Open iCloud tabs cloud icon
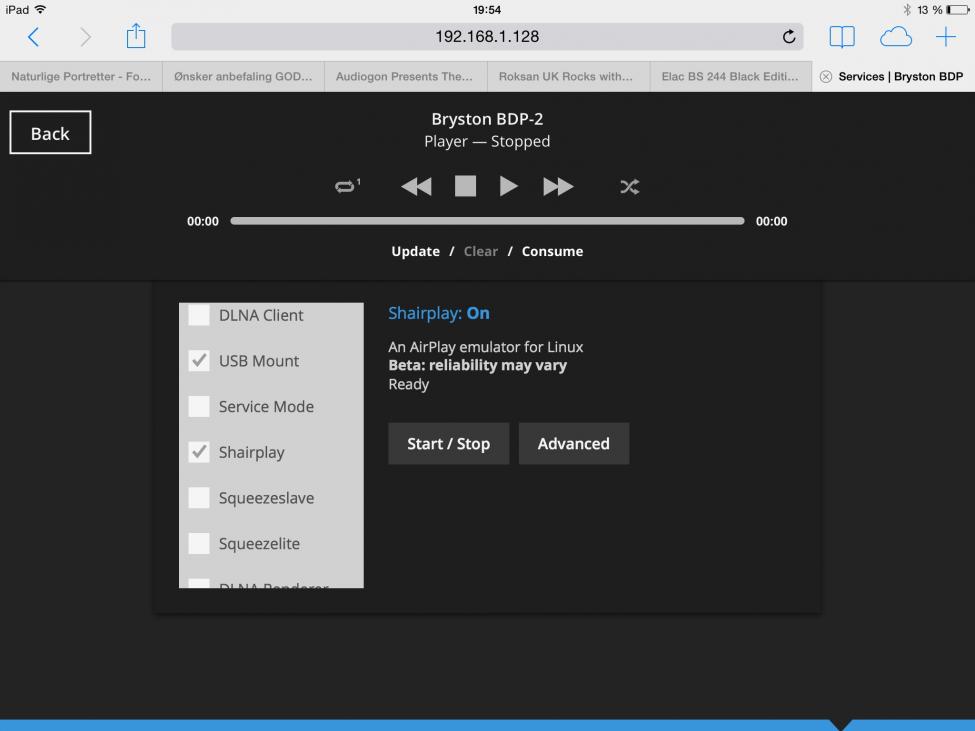 [895, 37]
